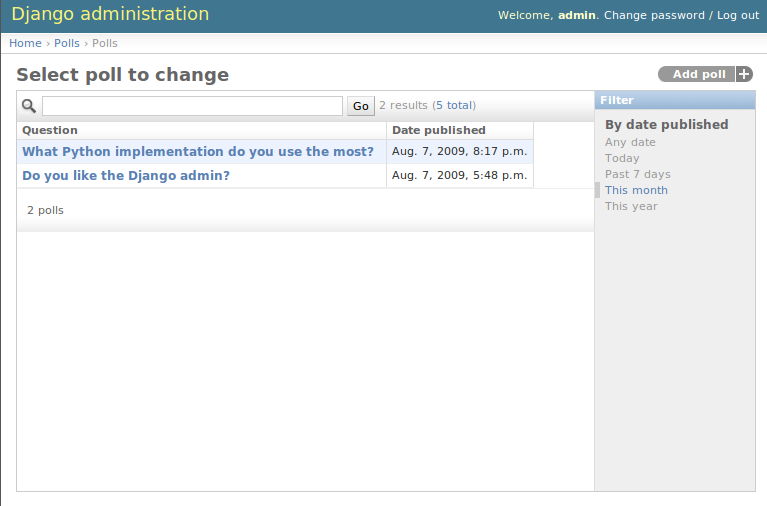Filter polls by 'This year'
This screenshot has height=506, width=767.
click(x=631, y=206)
